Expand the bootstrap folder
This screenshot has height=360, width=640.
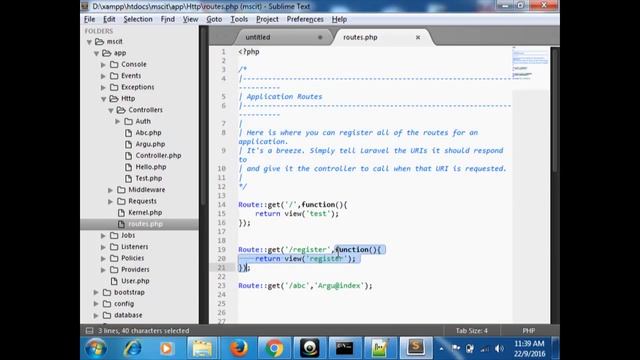pos(96,292)
